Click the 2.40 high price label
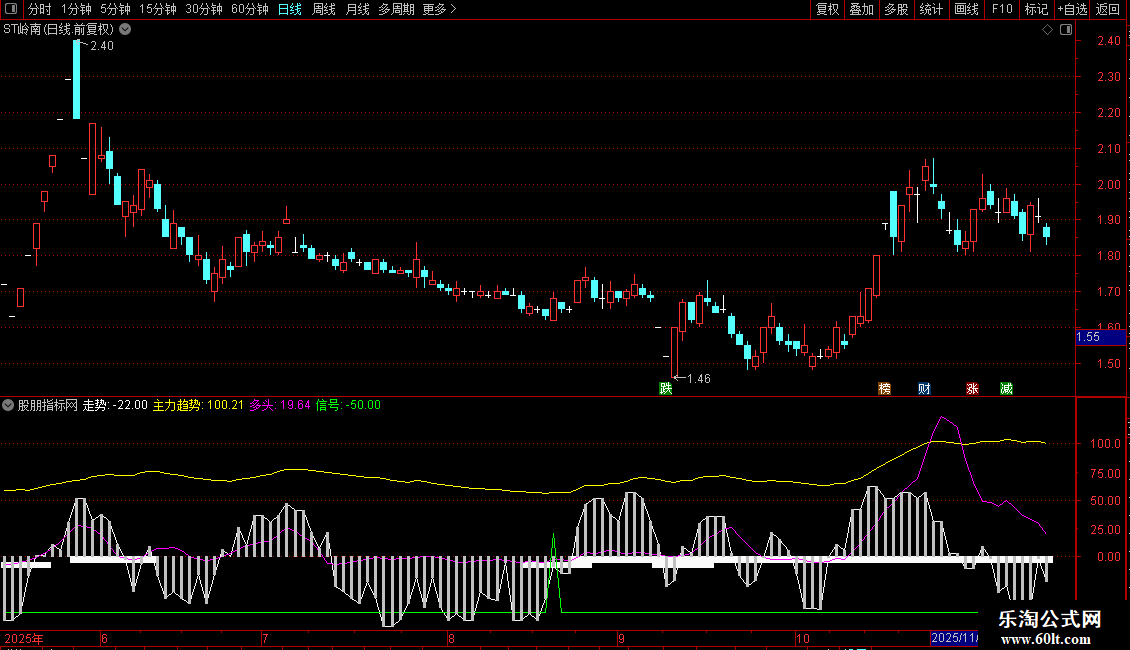Viewport: 1130px width, 650px height. [x=102, y=45]
